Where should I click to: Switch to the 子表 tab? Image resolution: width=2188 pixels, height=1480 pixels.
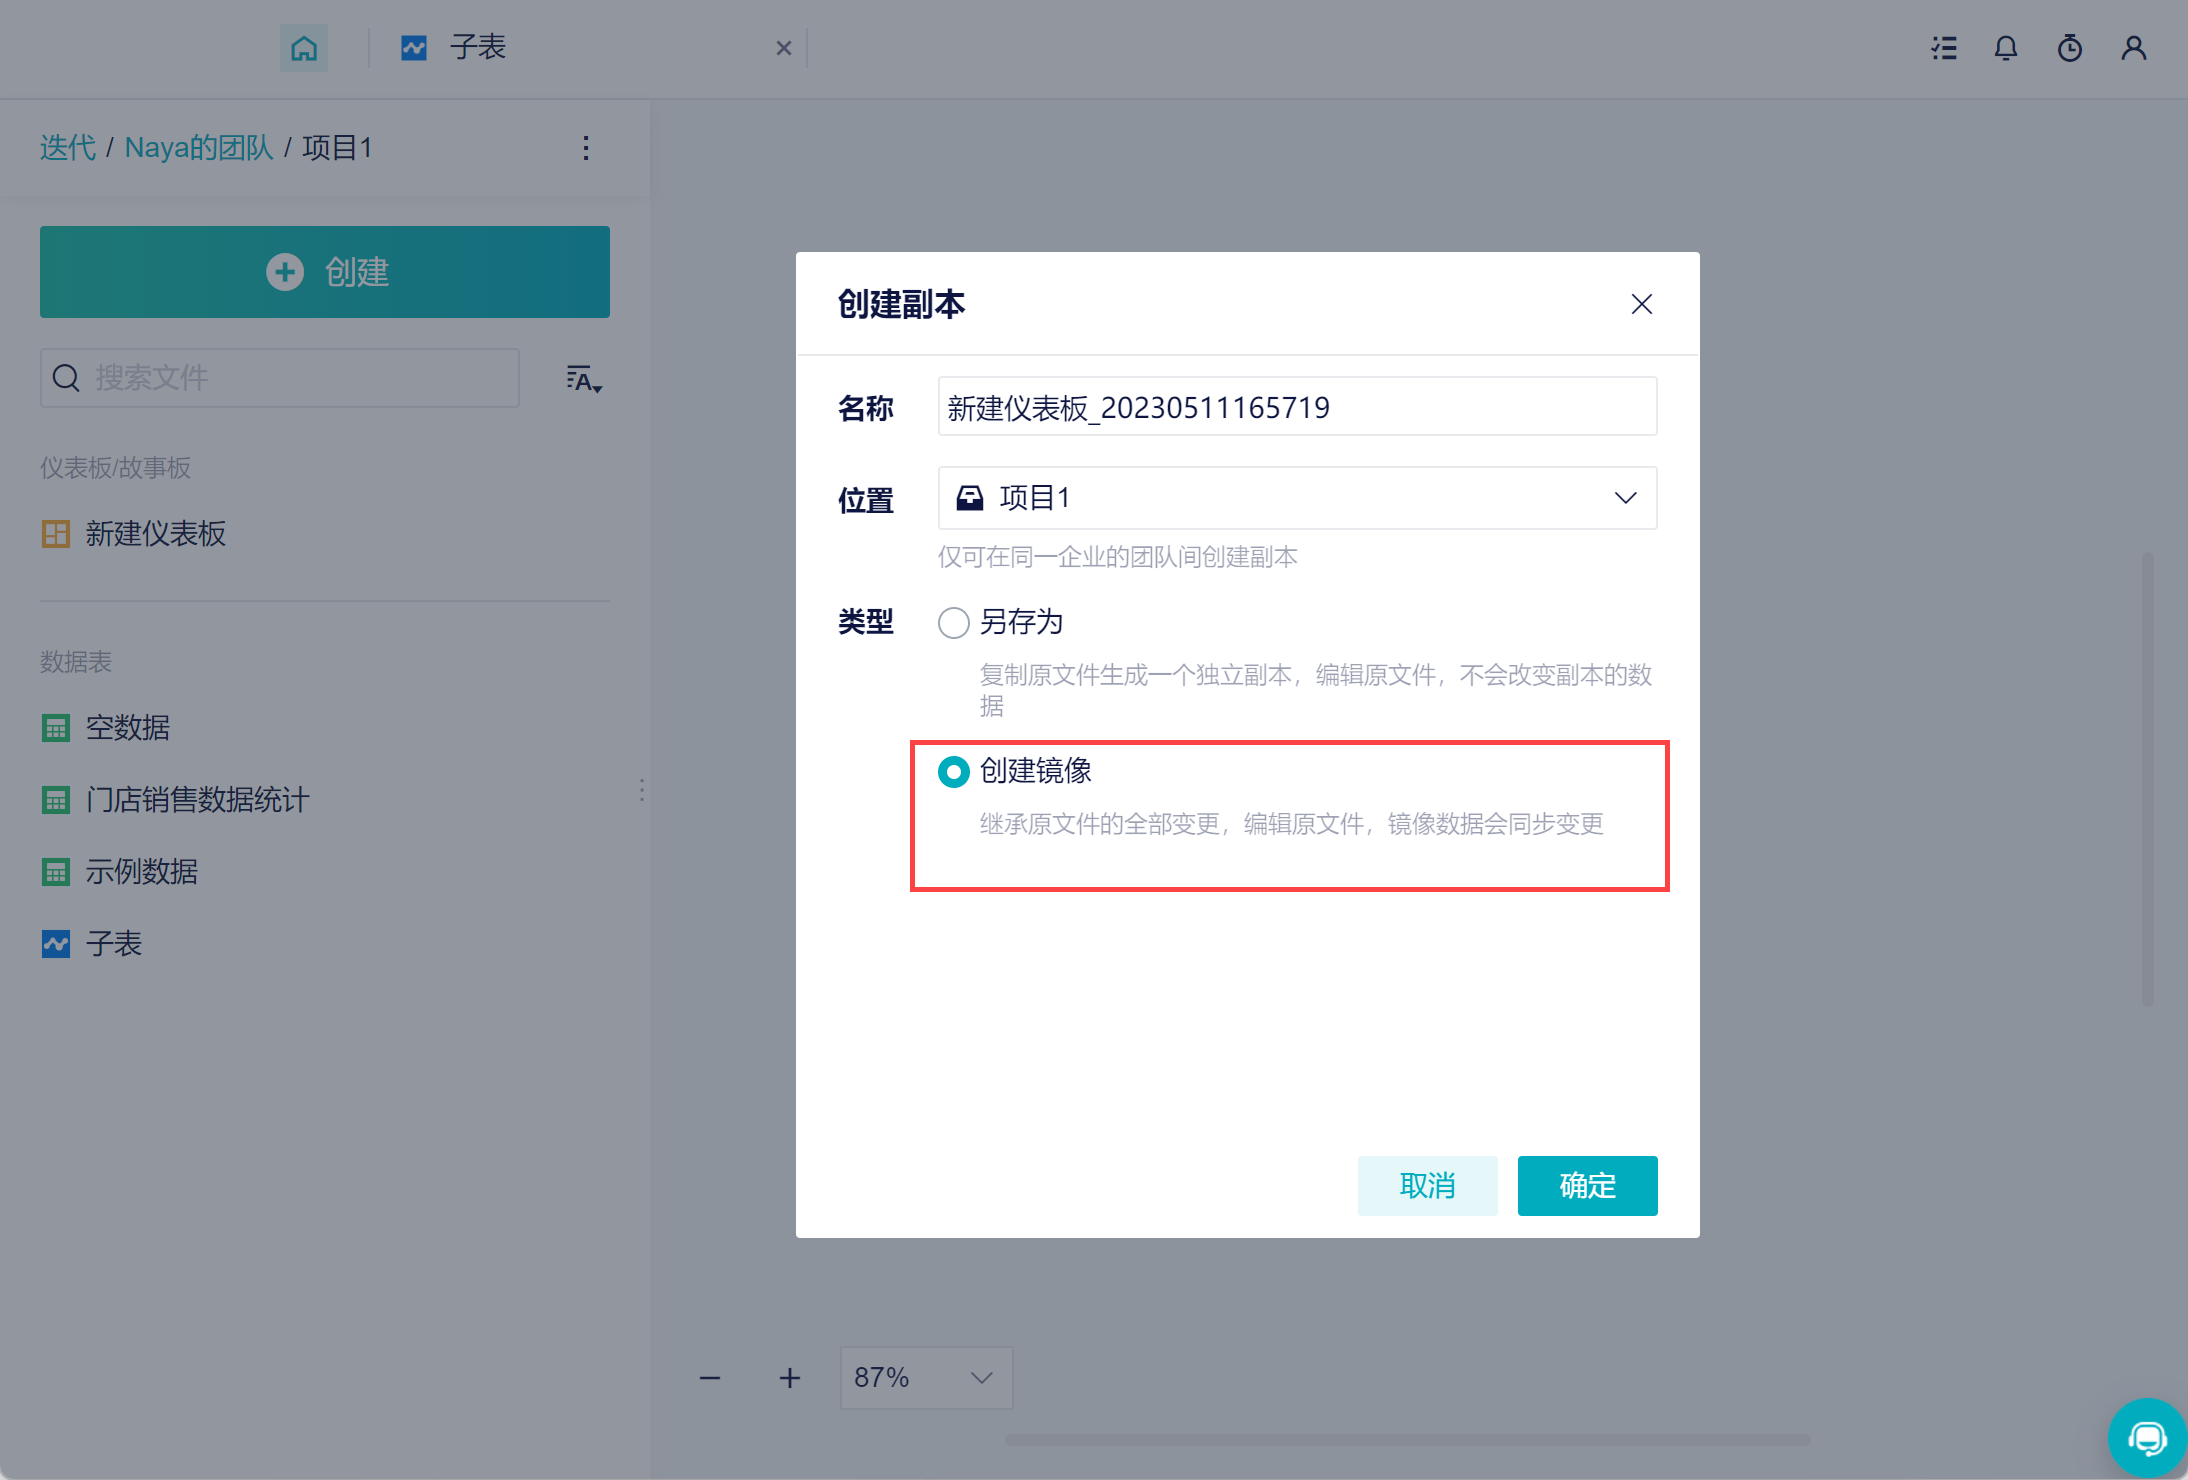coord(478,48)
